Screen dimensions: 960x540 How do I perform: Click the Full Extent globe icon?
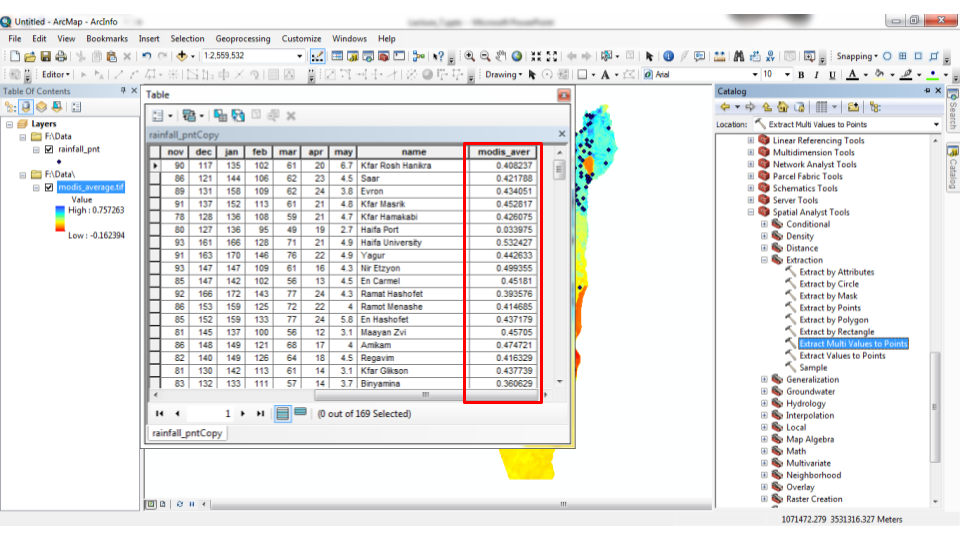coord(517,56)
